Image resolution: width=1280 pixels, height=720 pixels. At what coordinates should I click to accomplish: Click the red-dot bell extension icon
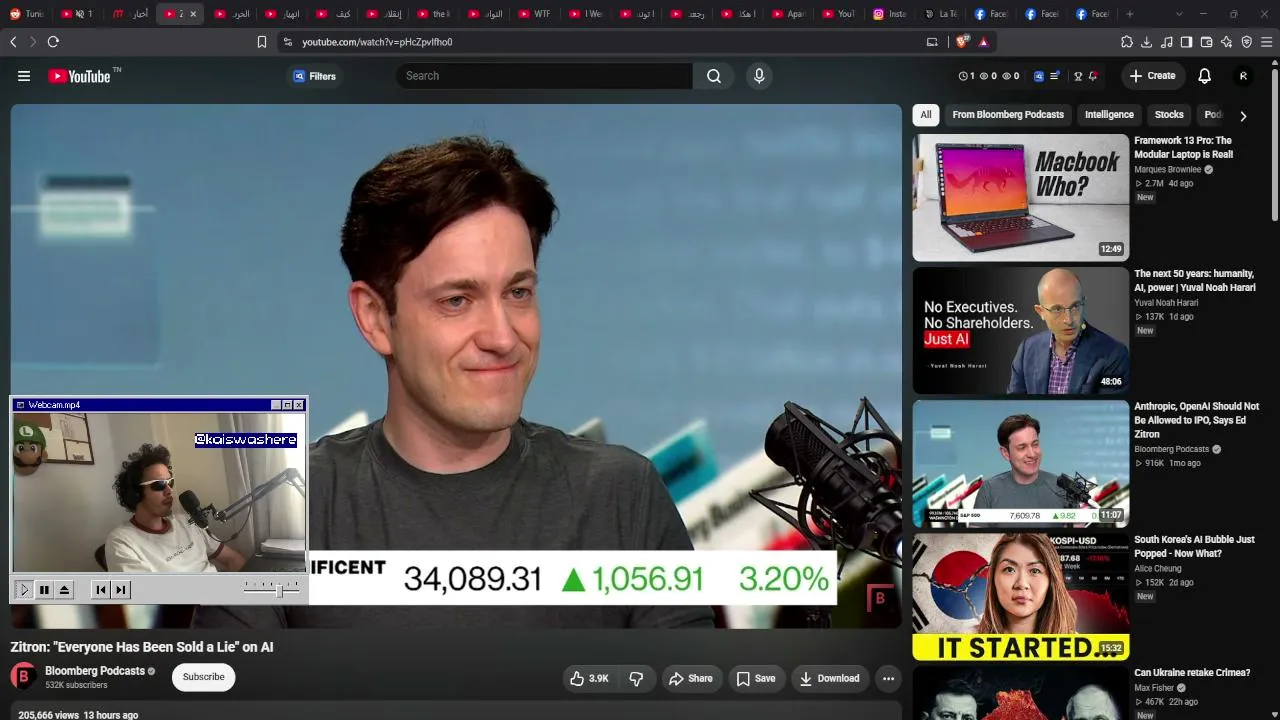point(1093,76)
